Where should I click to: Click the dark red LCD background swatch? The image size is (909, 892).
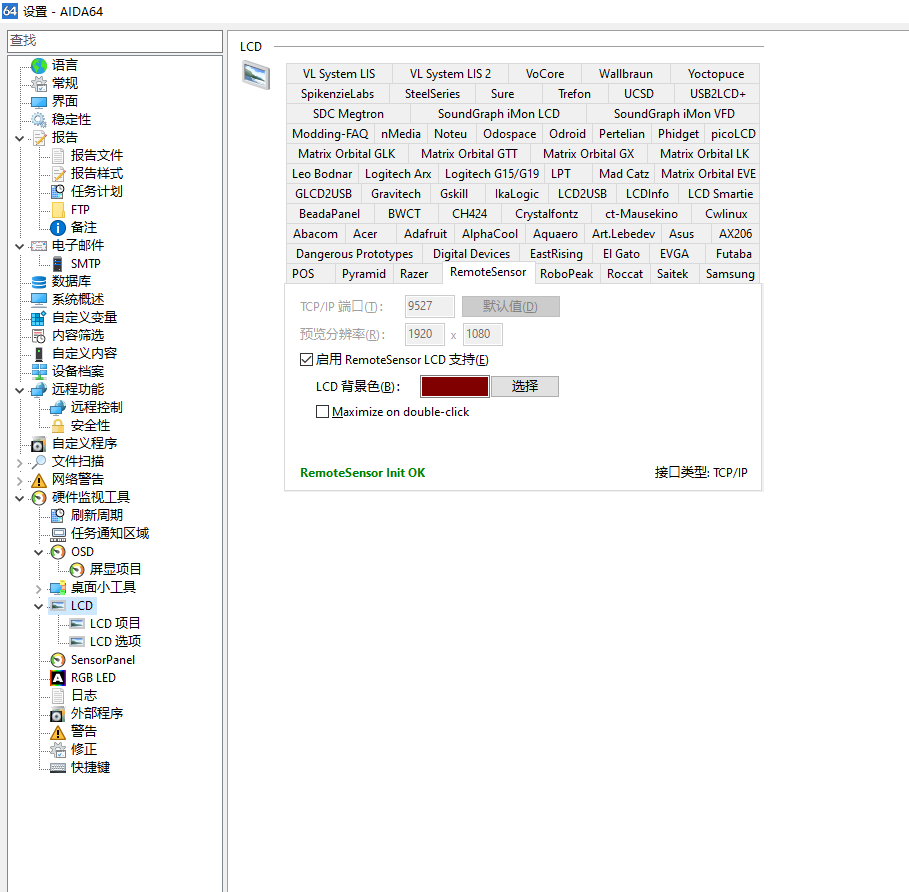pyautogui.click(x=455, y=387)
